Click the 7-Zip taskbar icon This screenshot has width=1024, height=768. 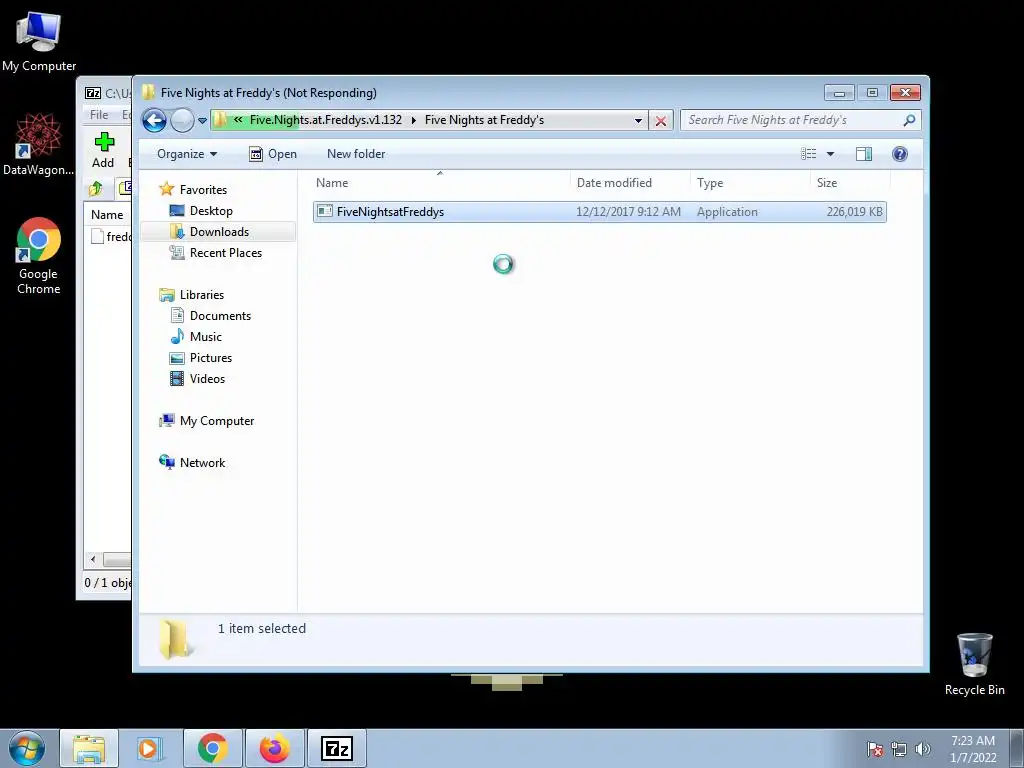click(x=337, y=748)
